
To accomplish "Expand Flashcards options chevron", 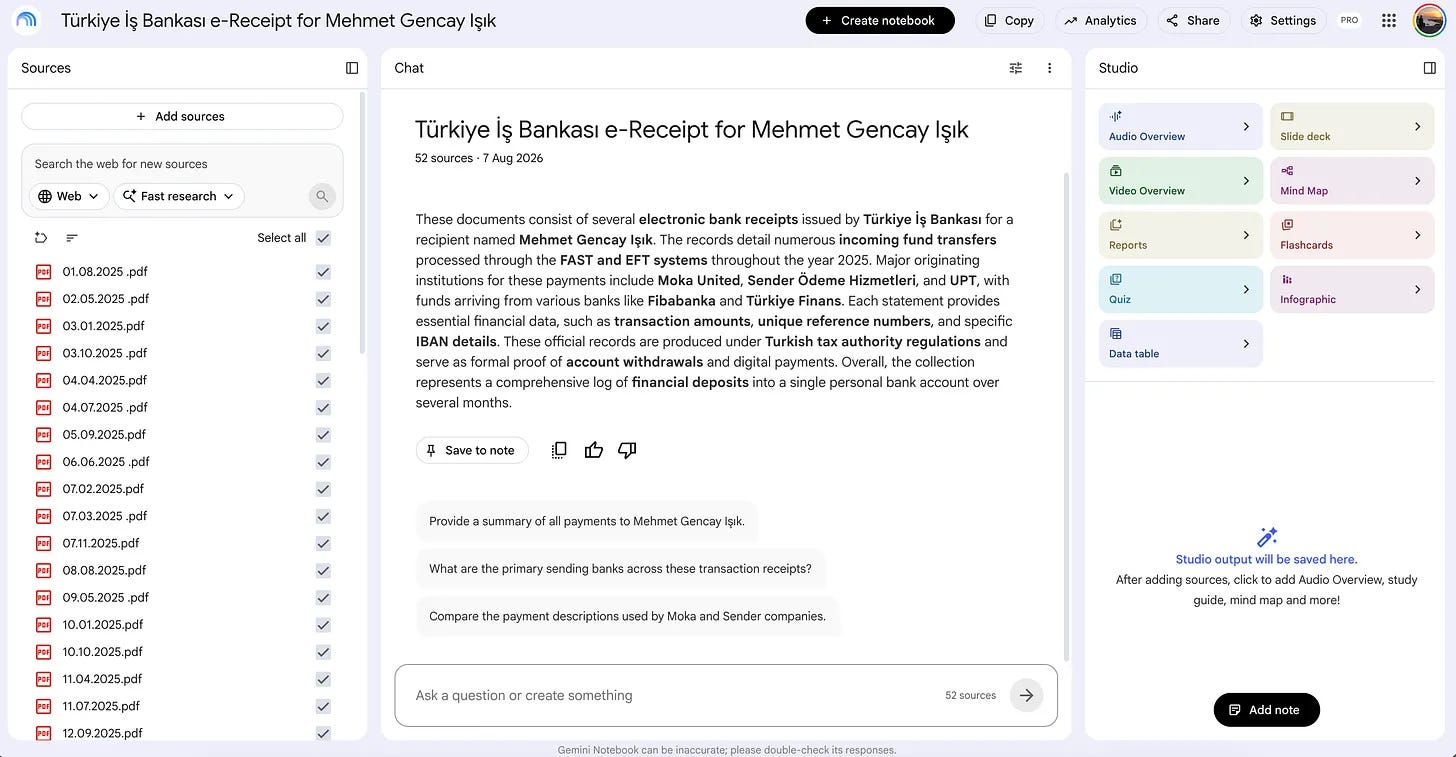I will [x=1418, y=235].
